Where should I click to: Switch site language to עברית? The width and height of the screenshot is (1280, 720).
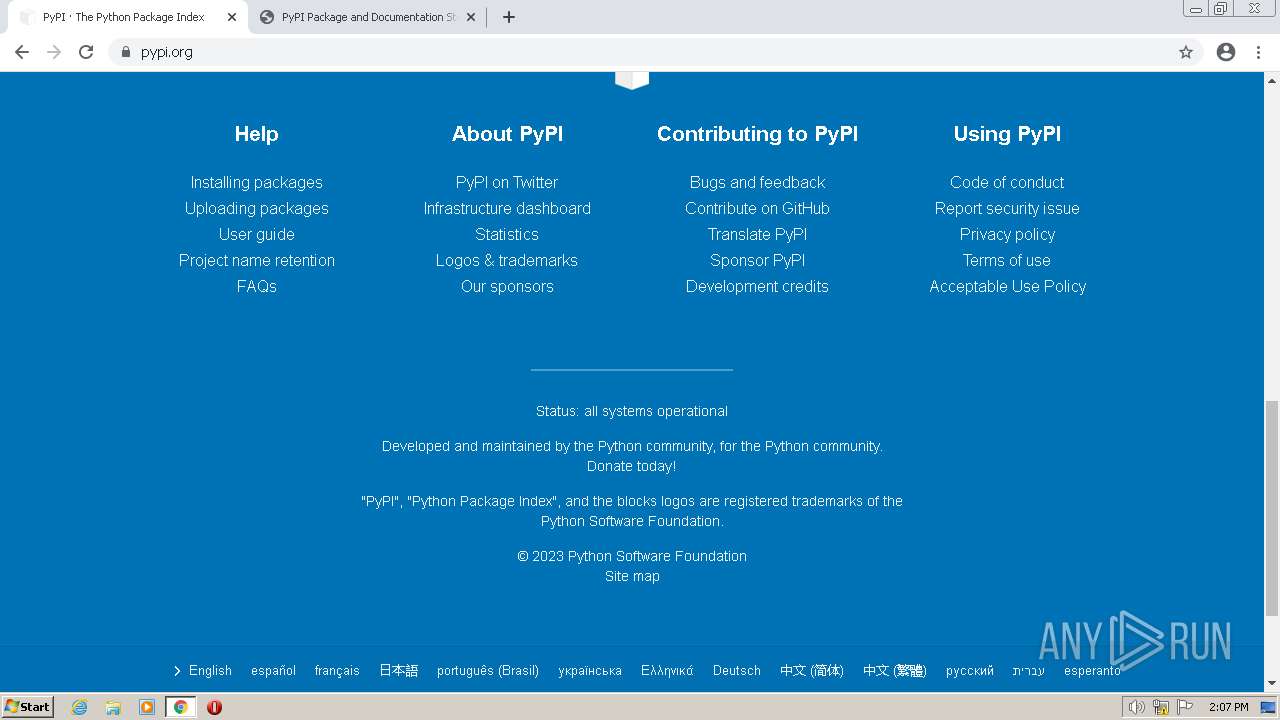click(x=1028, y=670)
